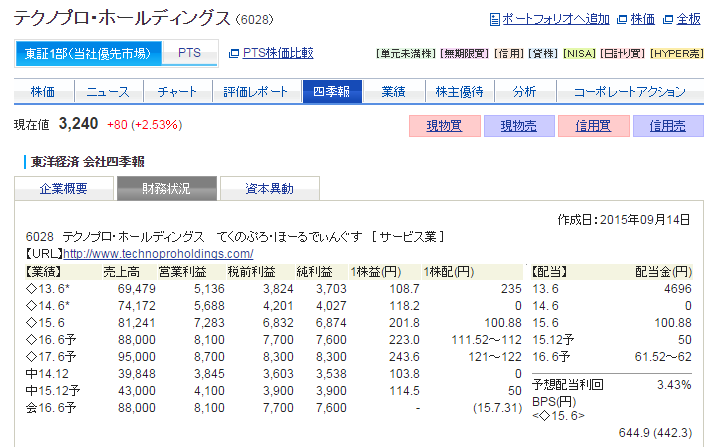Click the [単元未満株] tag
Viewport: 714px width, 447px height.
click(406, 54)
